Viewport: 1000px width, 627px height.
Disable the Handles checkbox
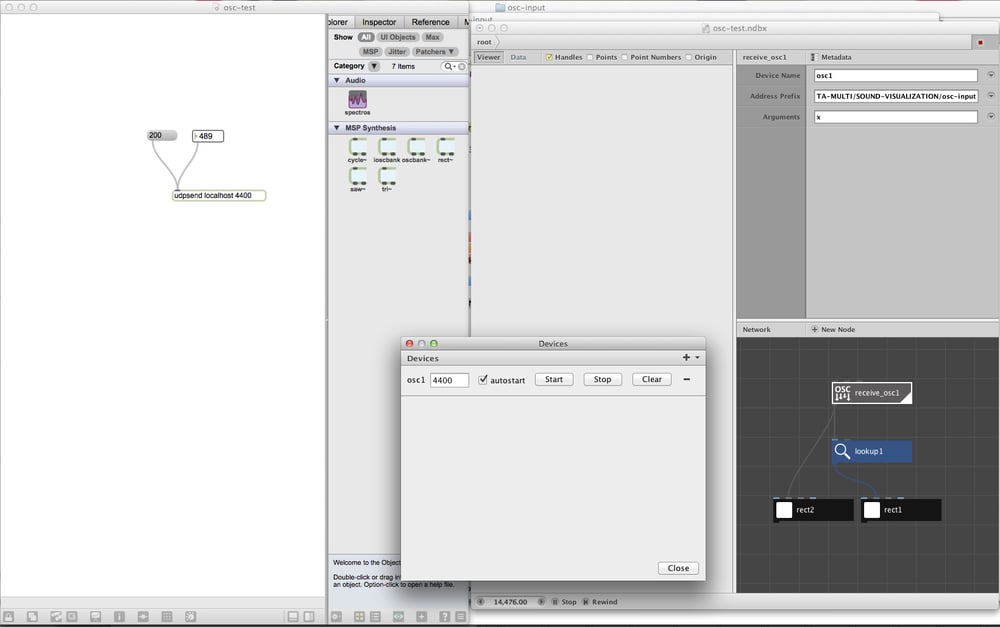pos(548,57)
